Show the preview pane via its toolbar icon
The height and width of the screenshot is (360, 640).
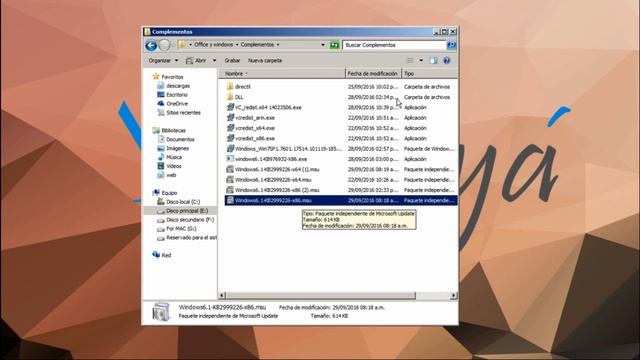[x=433, y=60]
